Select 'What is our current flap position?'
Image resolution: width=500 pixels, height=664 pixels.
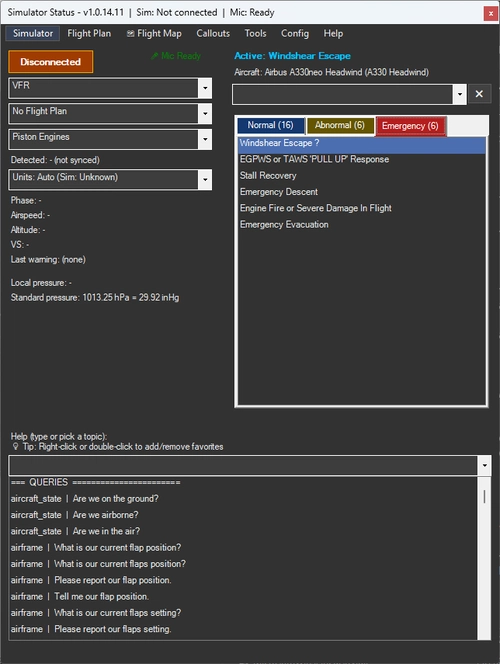pyautogui.click(x=243, y=548)
